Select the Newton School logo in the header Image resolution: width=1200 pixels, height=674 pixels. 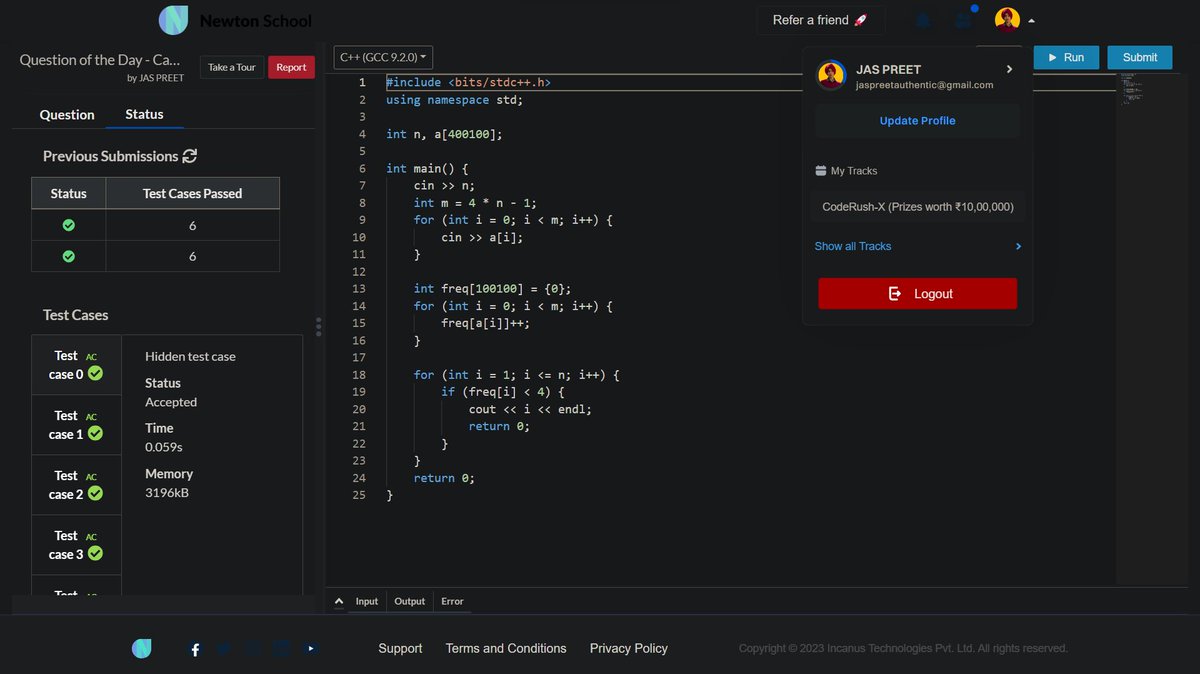tap(172, 20)
